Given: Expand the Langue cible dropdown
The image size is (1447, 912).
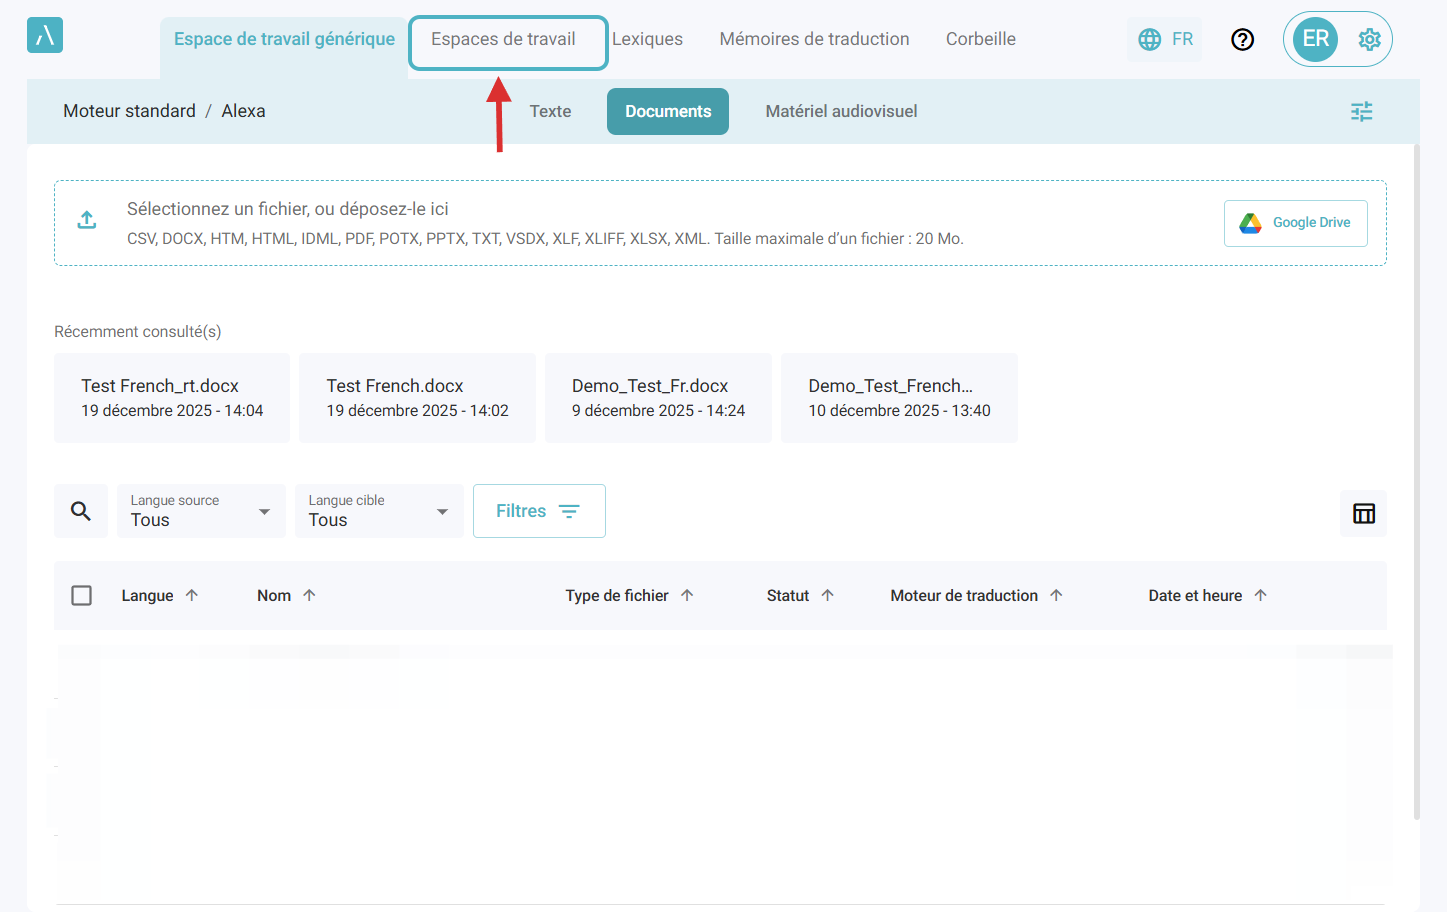Looking at the screenshot, I should pyautogui.click(x=379, y=511).
